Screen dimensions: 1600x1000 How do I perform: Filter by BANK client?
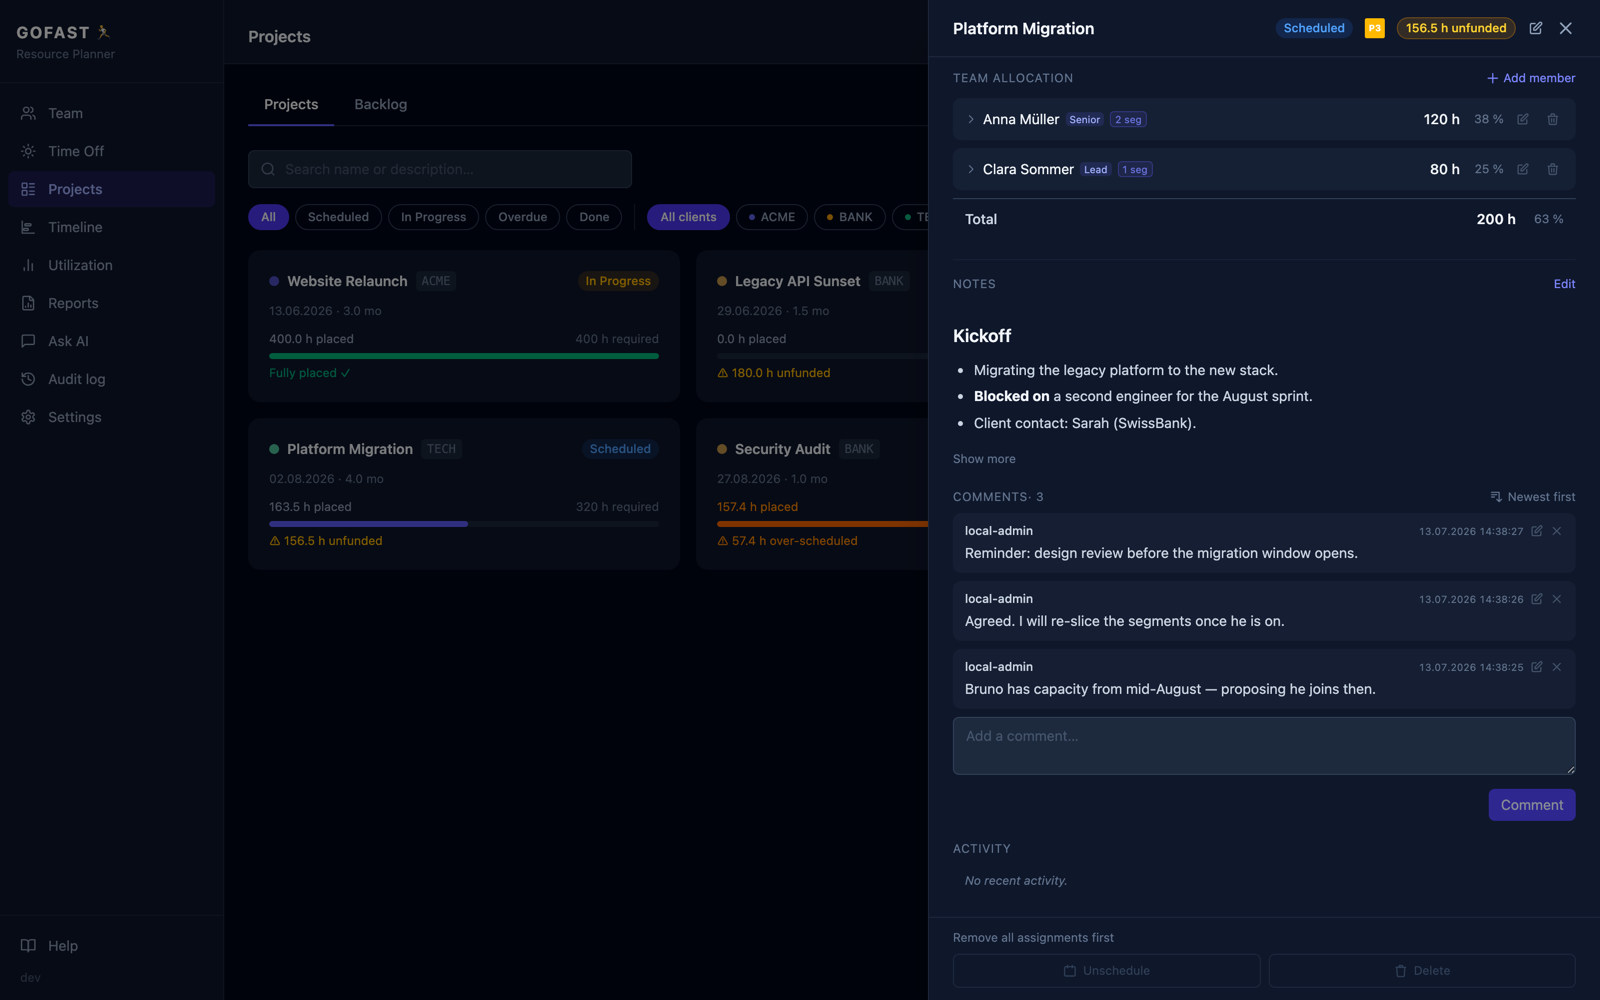click(849, 217)
